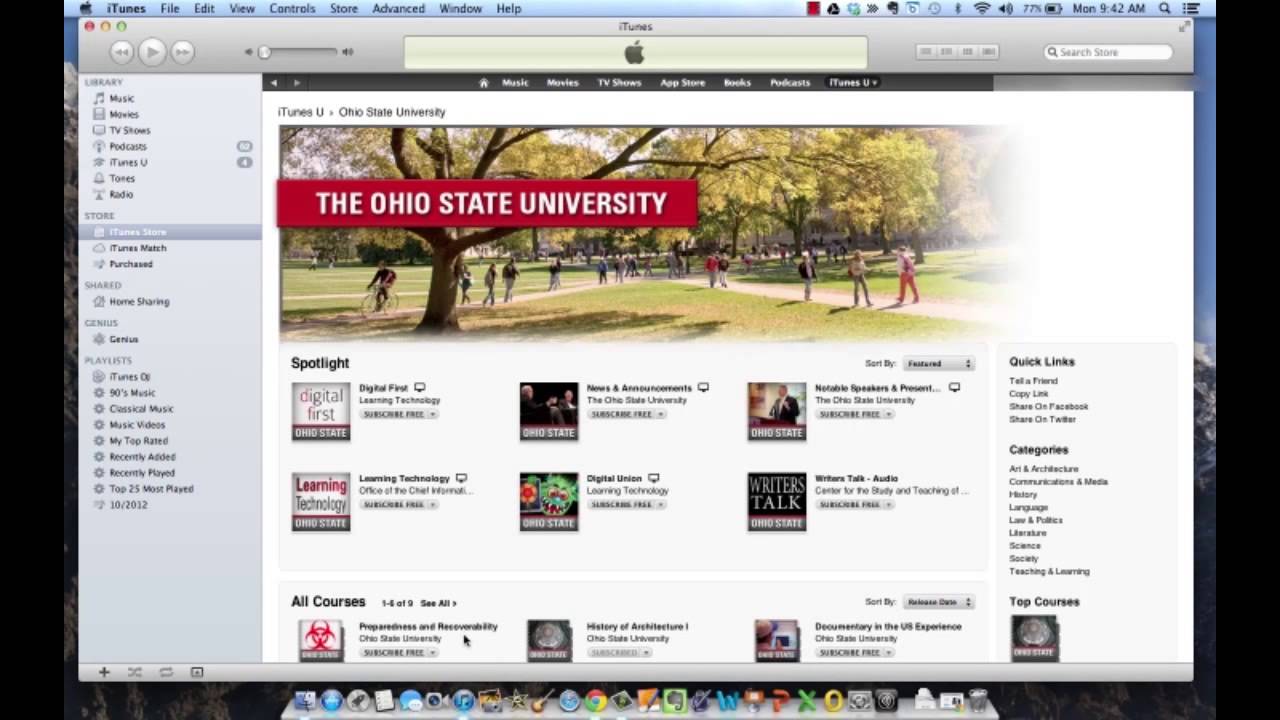Open the Advanced menu in the menu bar
The image size is (1280, 720).
(398, 8)
